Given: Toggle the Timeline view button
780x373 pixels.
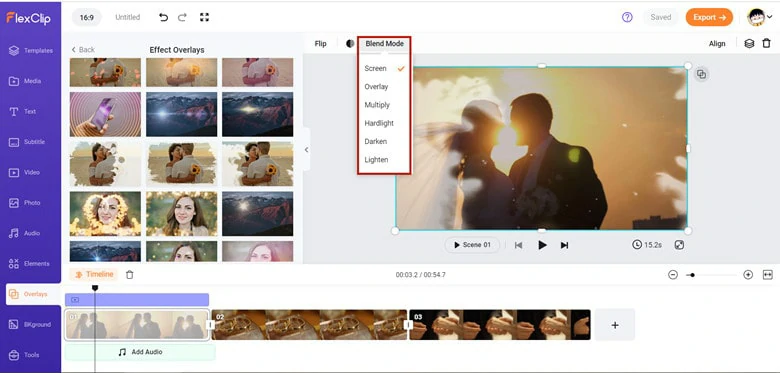Looking at the screenshot, I should click(x=94, y=275).
